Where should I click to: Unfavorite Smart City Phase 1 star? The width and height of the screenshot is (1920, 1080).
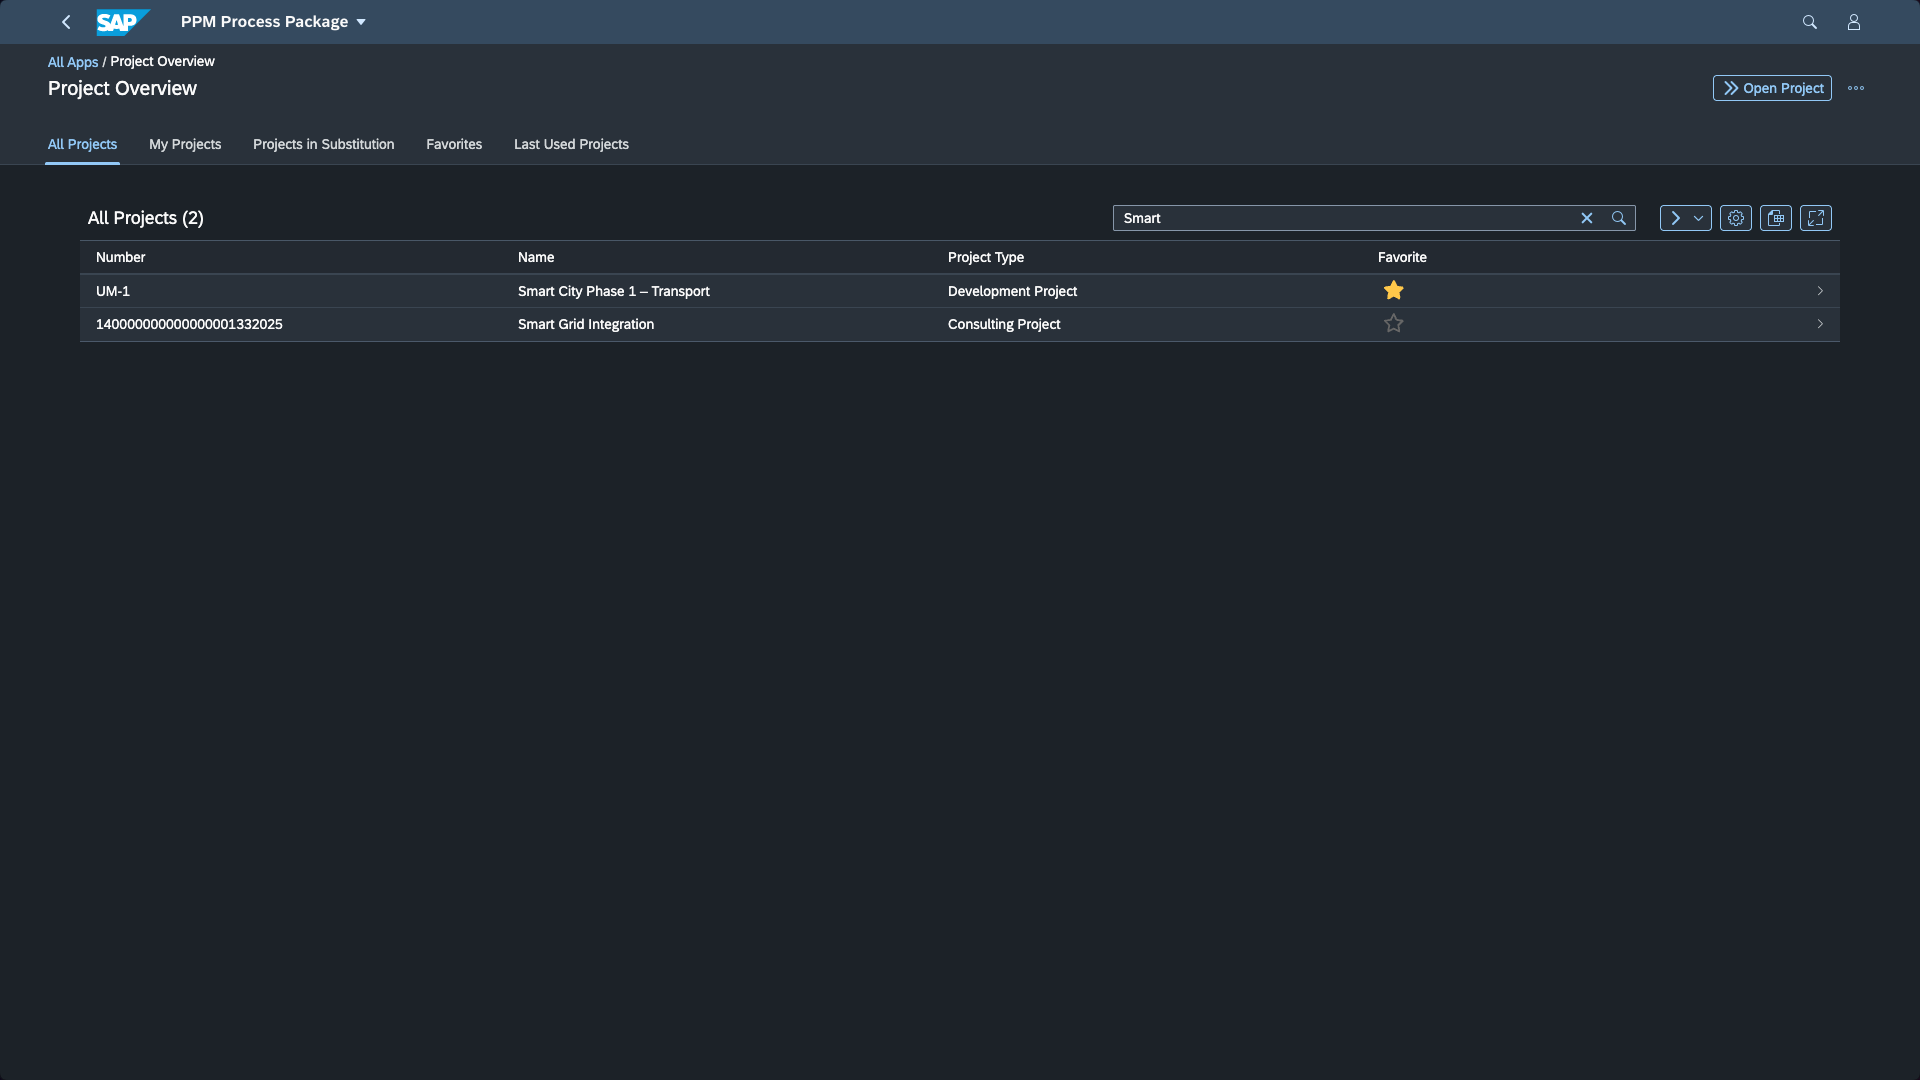(1393, 291)
